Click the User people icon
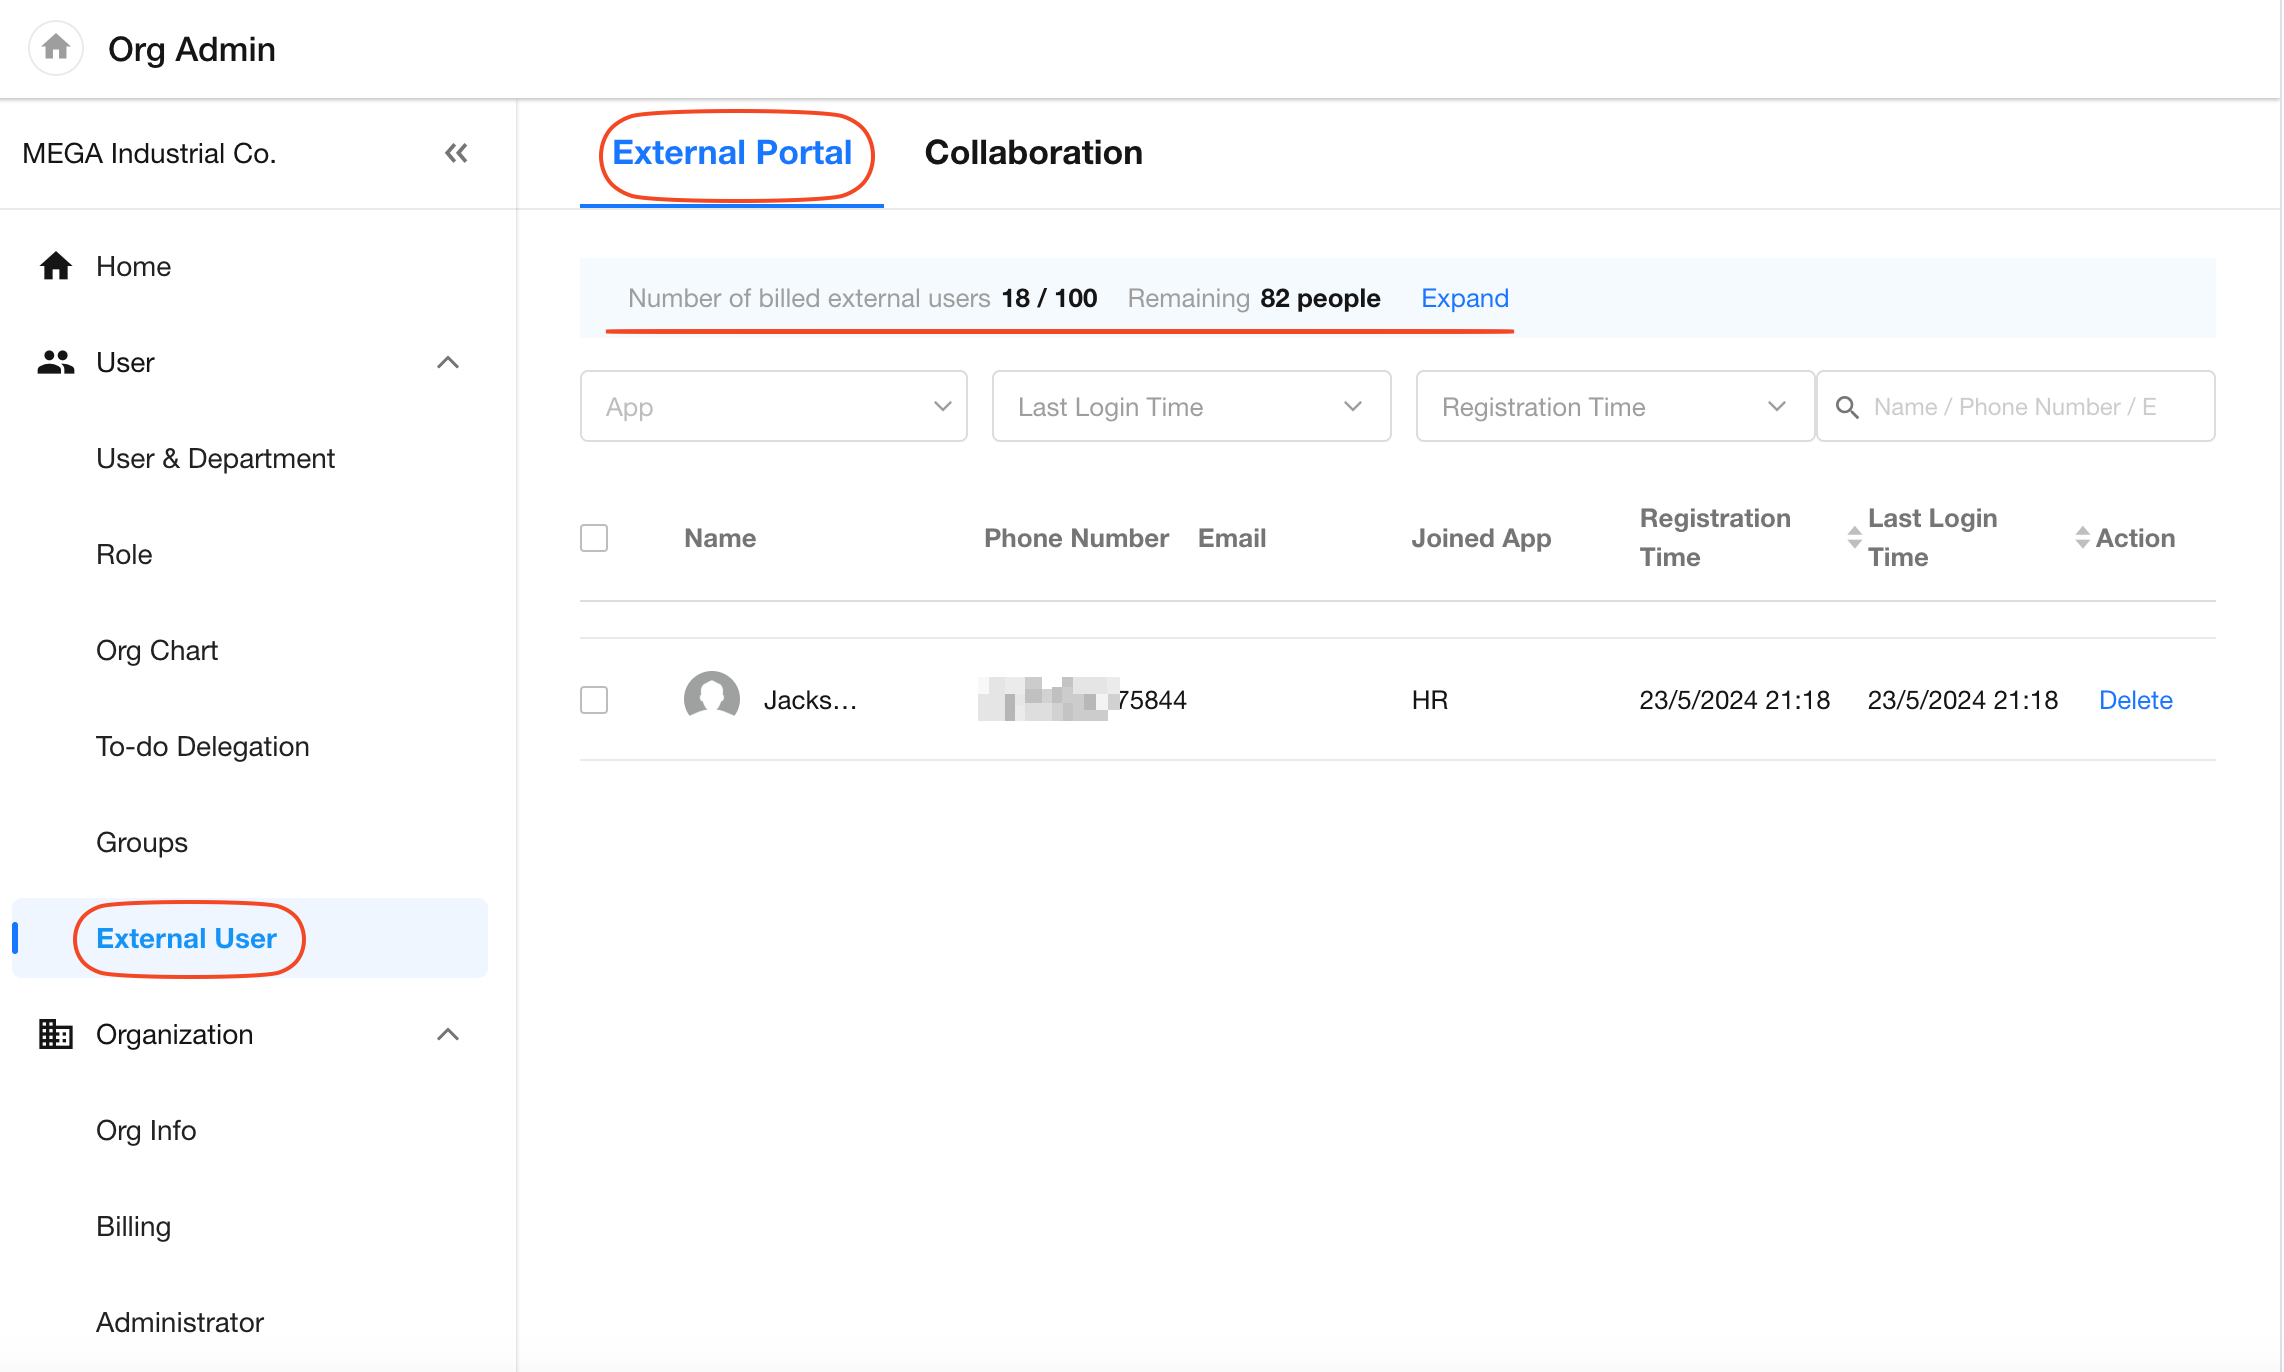The width and height of the screenshot is (2284, 1372). pyautogui.click(x=56, y=362)
